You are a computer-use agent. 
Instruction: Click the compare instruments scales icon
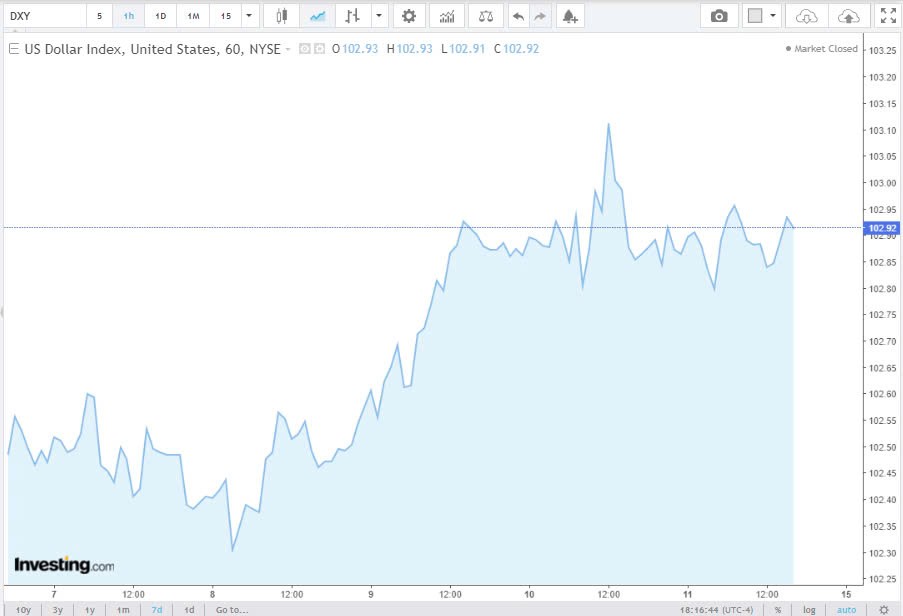click(x=486, y=16)
